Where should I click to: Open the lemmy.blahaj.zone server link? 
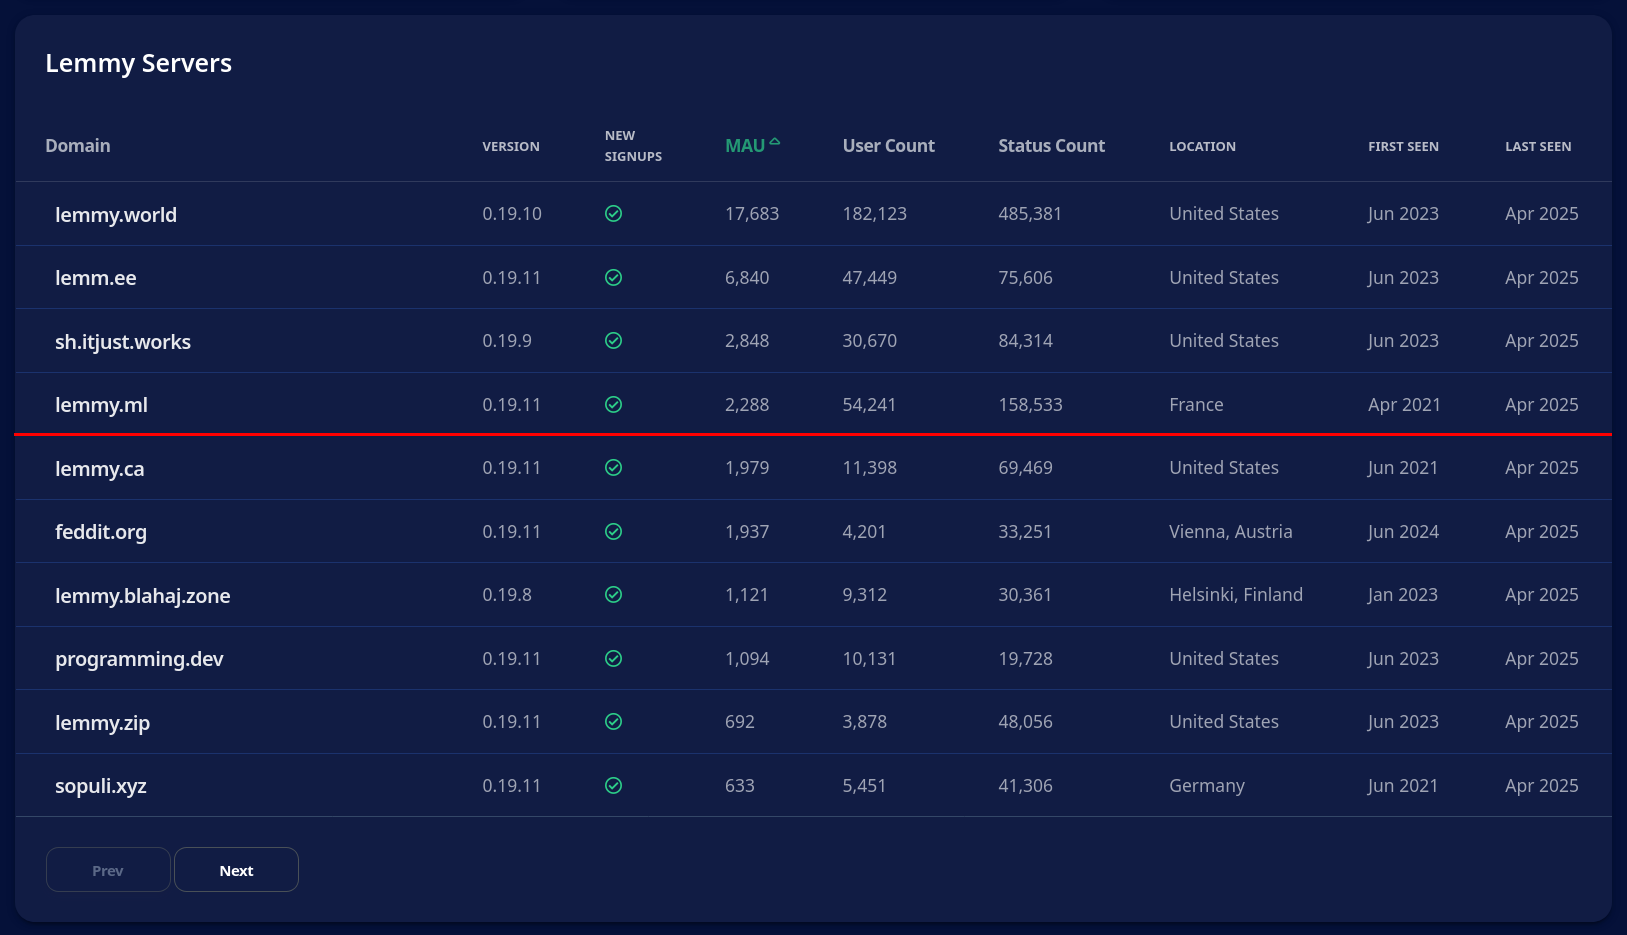143,596
